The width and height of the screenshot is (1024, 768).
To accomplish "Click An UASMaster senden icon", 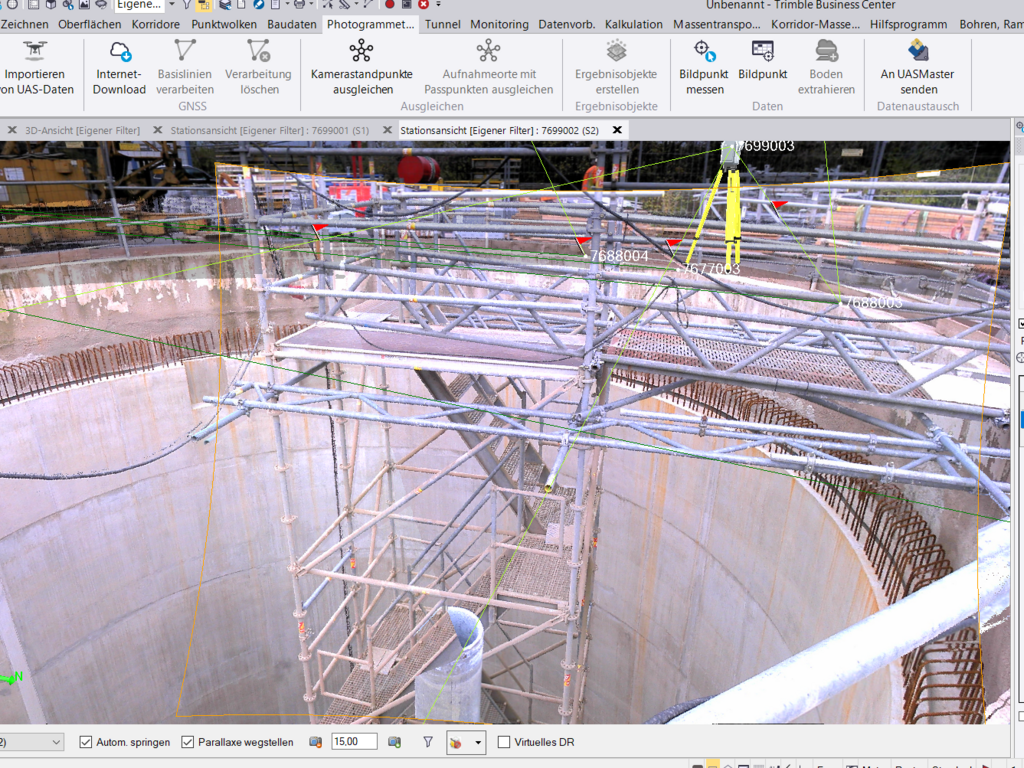I will point(918,50).
